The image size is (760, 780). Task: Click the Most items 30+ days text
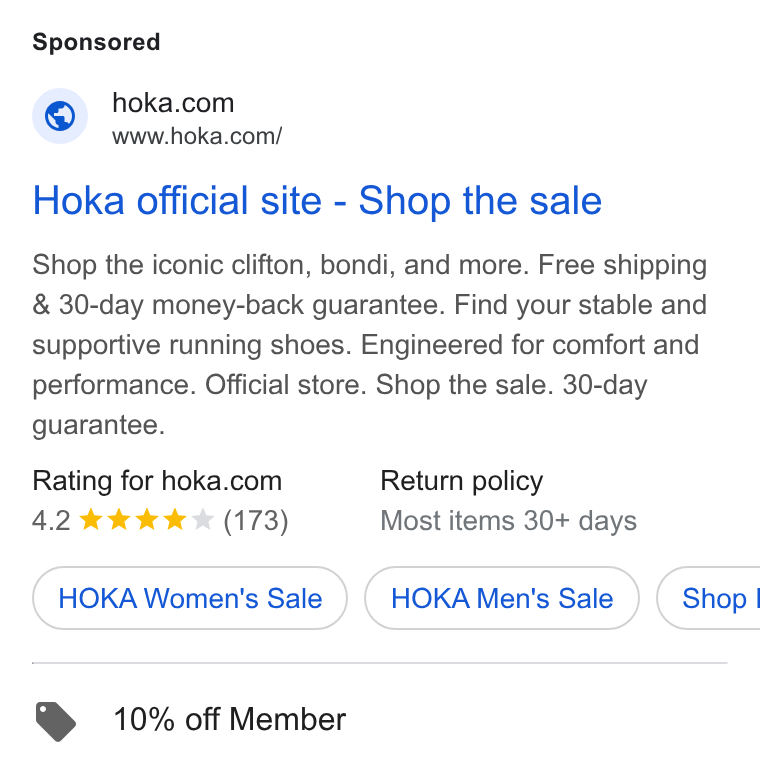[508, 521]
